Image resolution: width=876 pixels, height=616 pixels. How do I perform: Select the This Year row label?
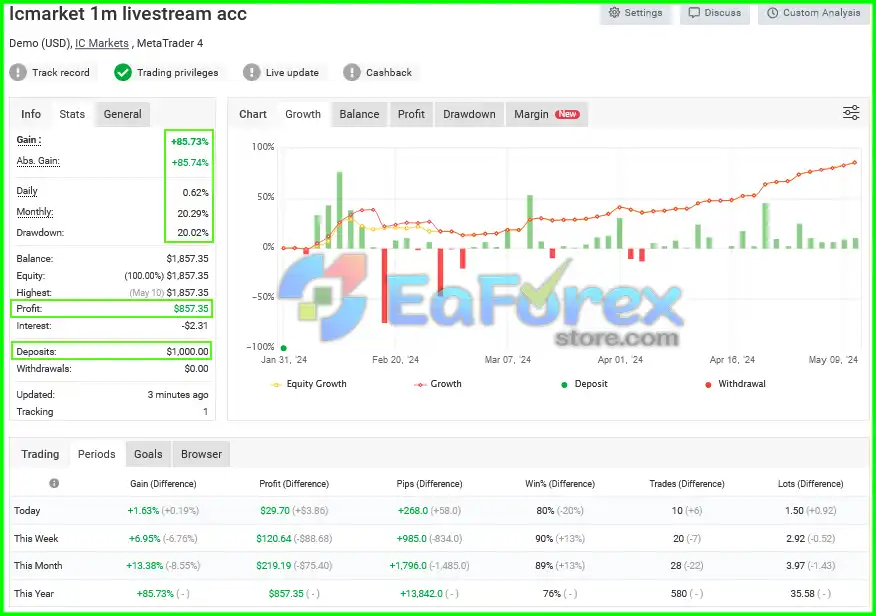(34, 593)
